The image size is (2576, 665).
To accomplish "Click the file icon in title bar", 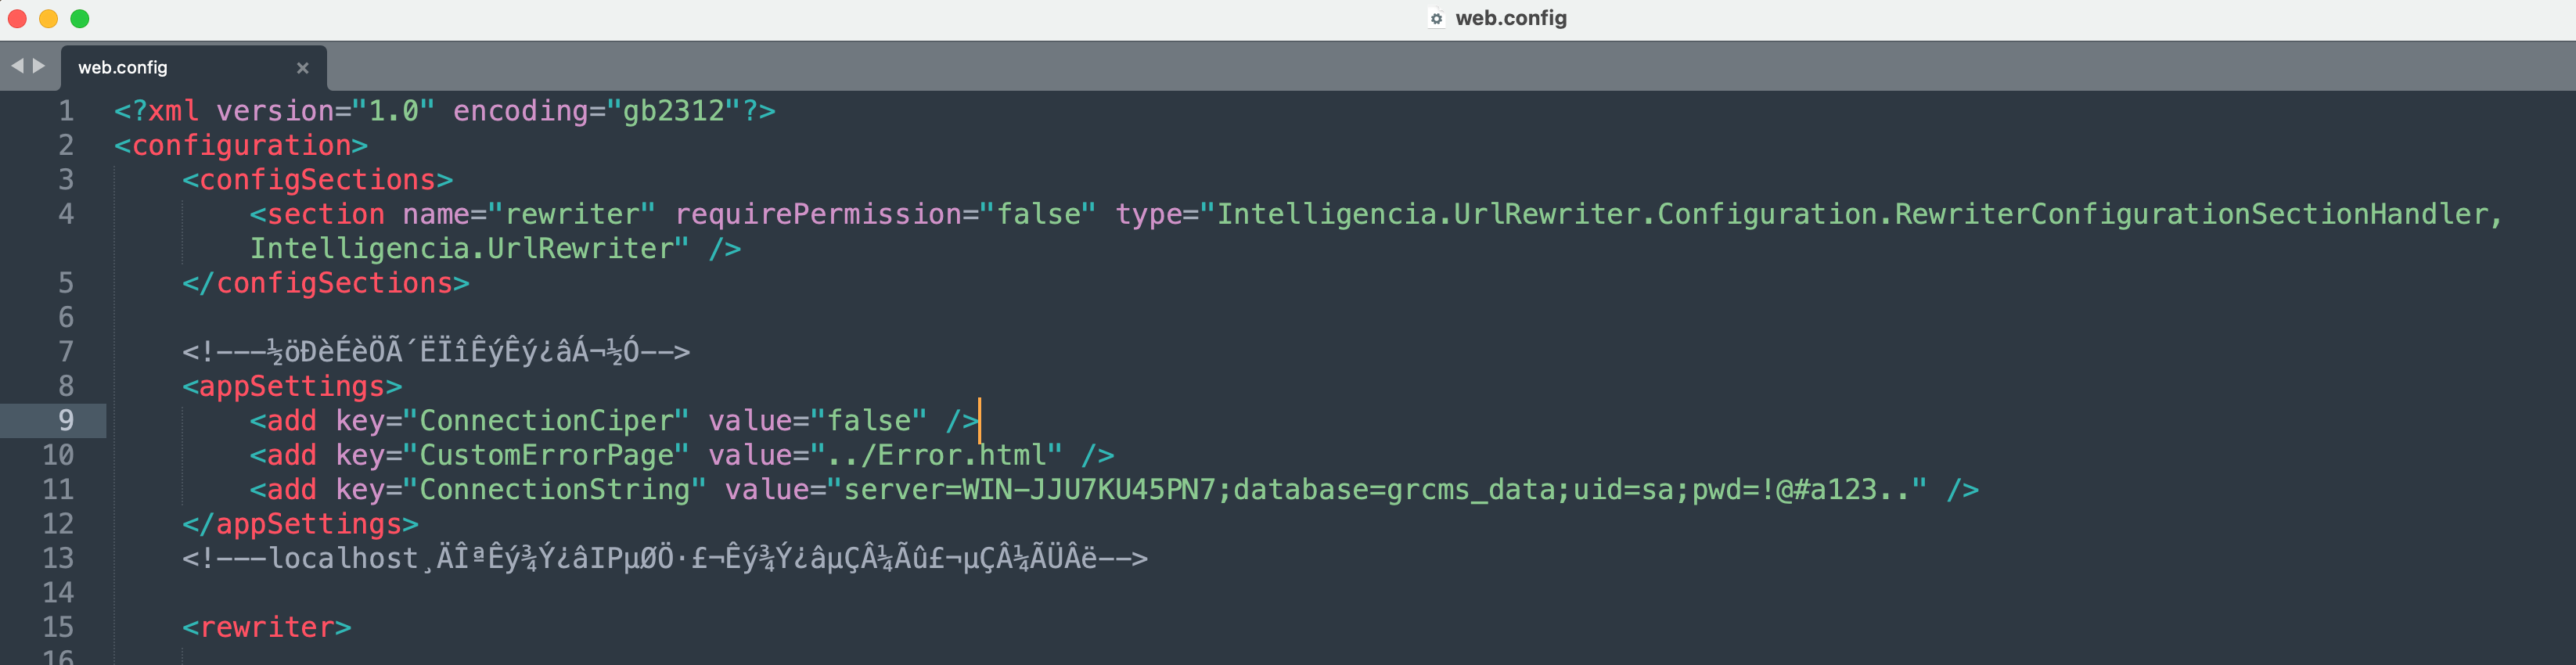I will click(1436, 18).
